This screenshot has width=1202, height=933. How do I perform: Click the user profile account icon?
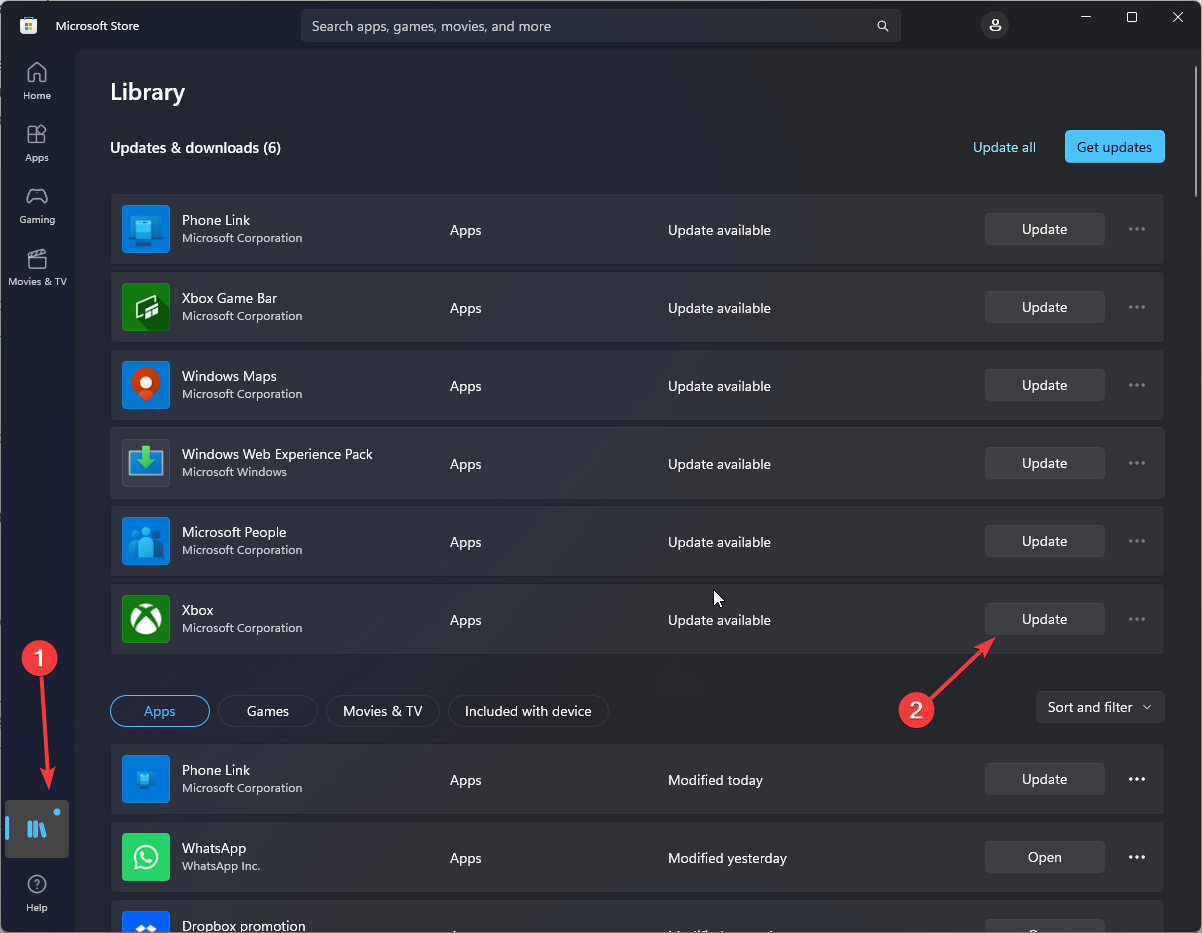995,26
